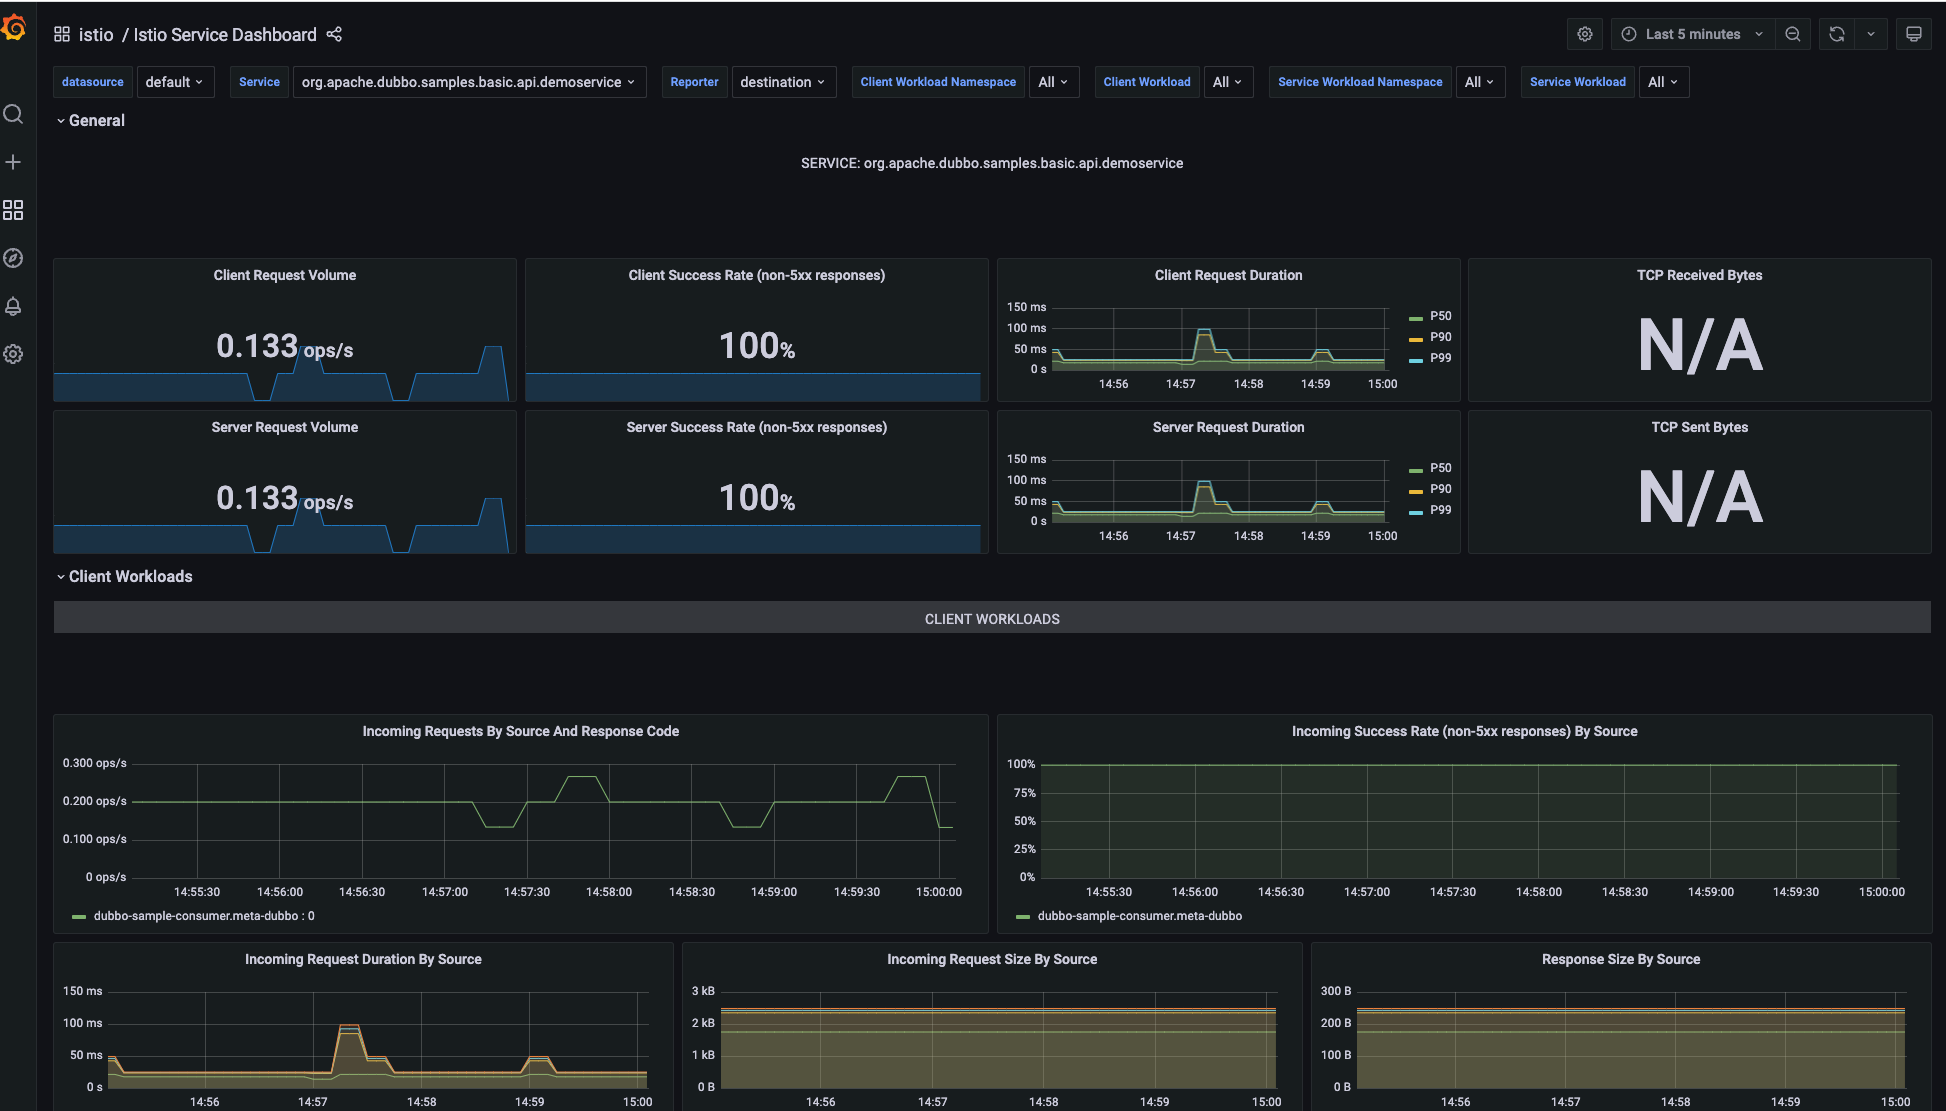Click the 0.133 ops/s Client Request Volume value
The height and width of the screenshot is (1111, 1946).
tap(285, 346)
